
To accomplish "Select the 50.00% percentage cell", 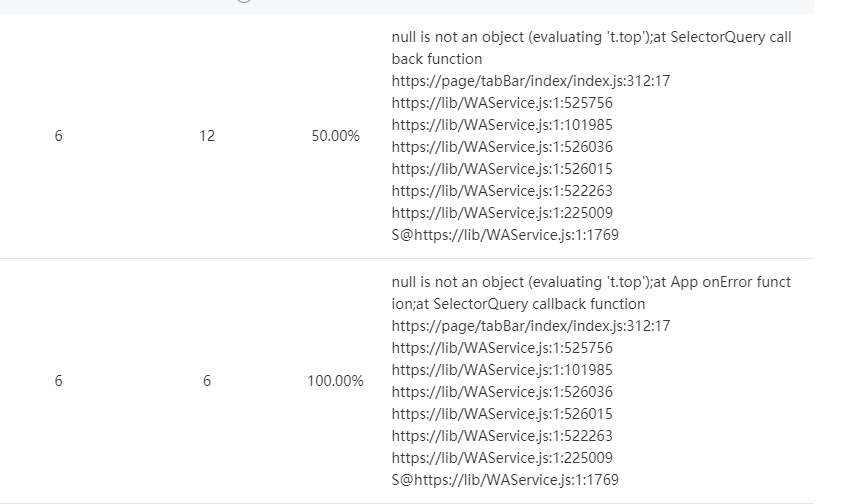I will click(335, 136).
